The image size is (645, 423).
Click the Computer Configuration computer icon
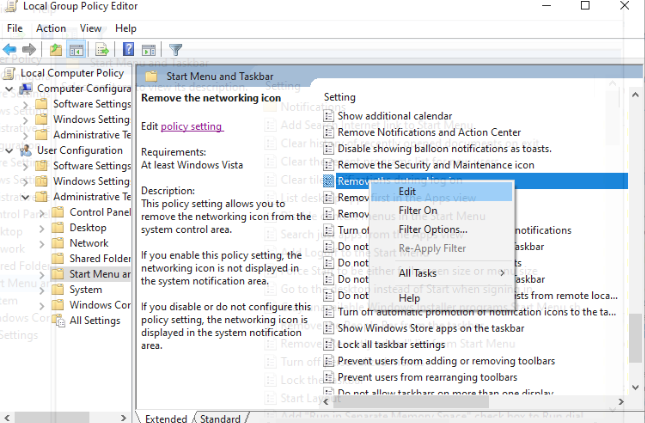(x=26, y=88)
